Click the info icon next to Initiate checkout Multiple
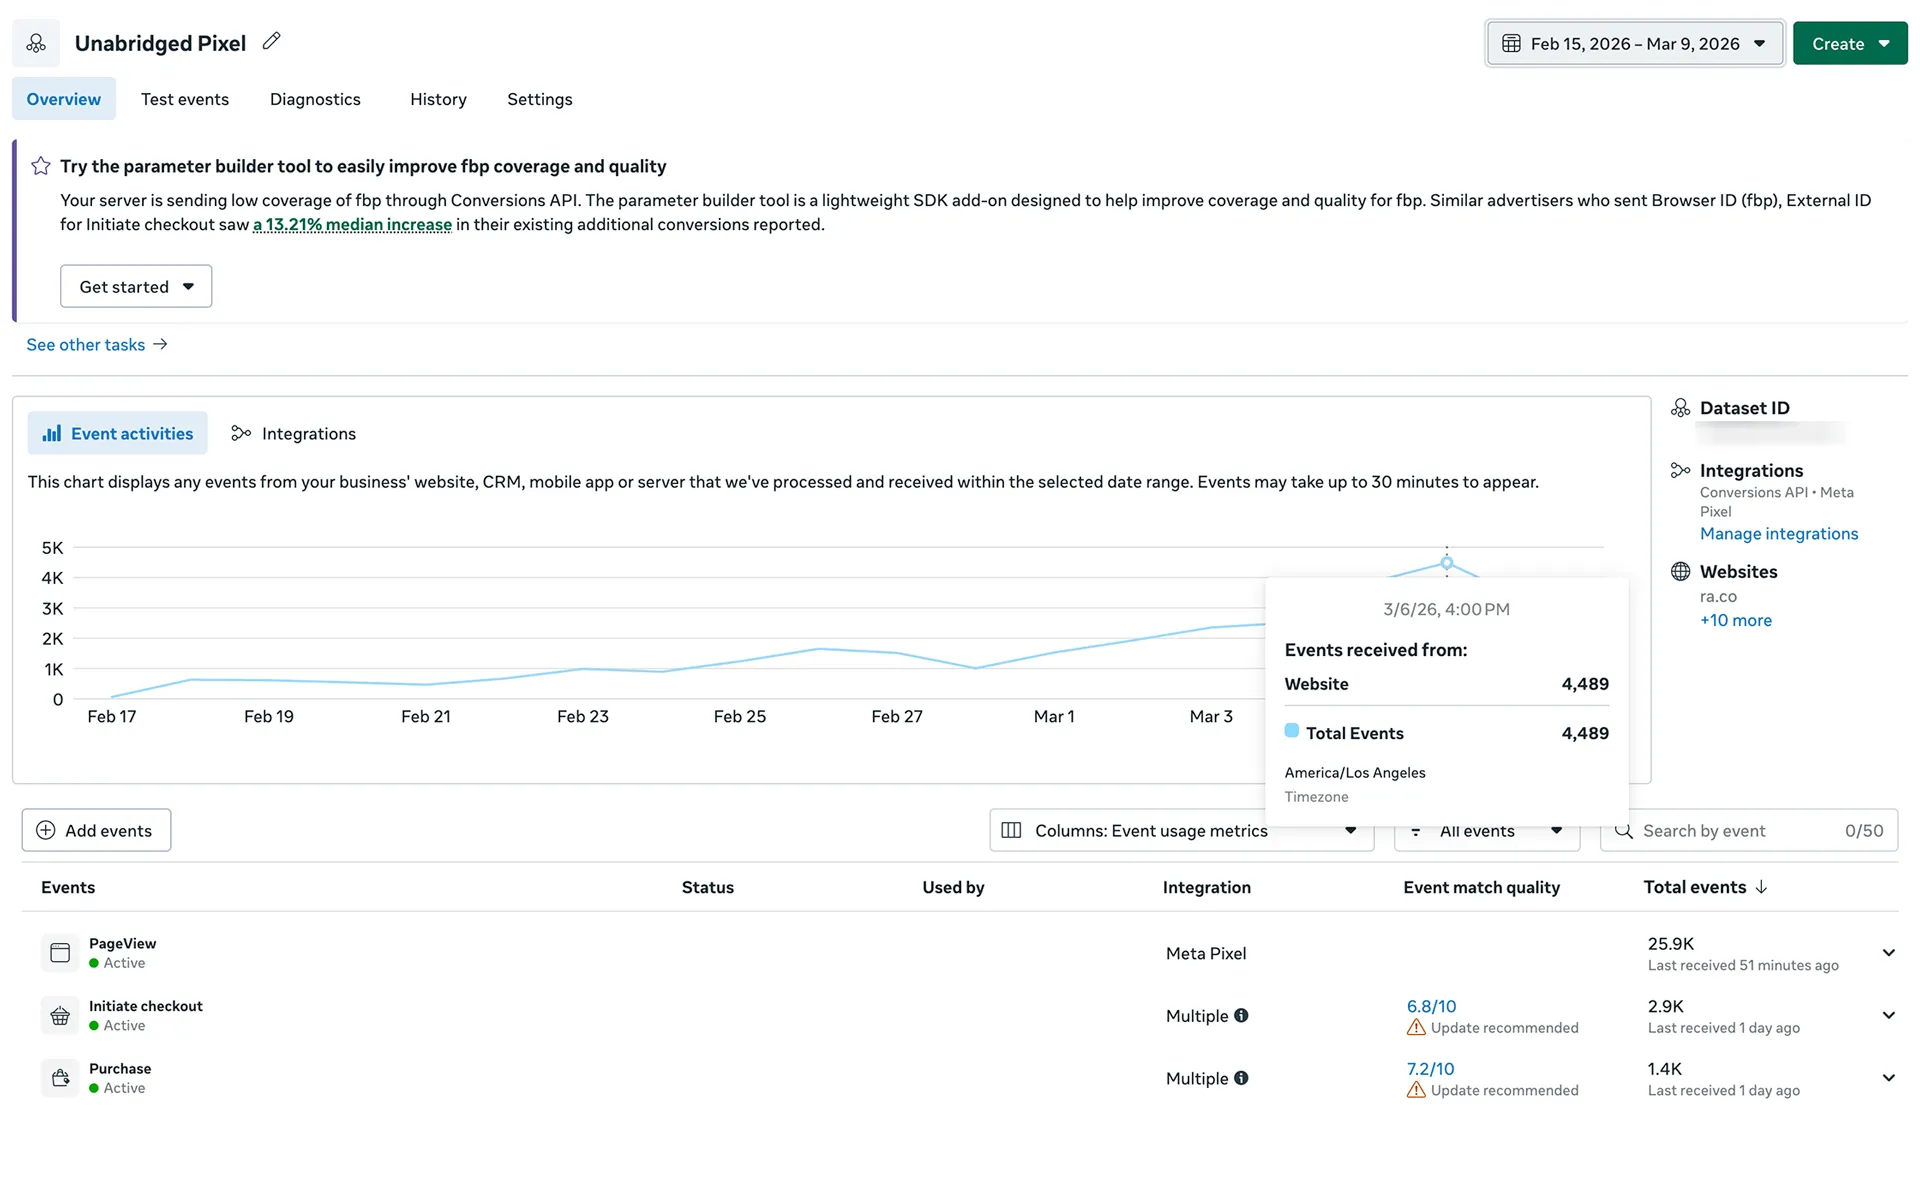 point(1241,1015)
